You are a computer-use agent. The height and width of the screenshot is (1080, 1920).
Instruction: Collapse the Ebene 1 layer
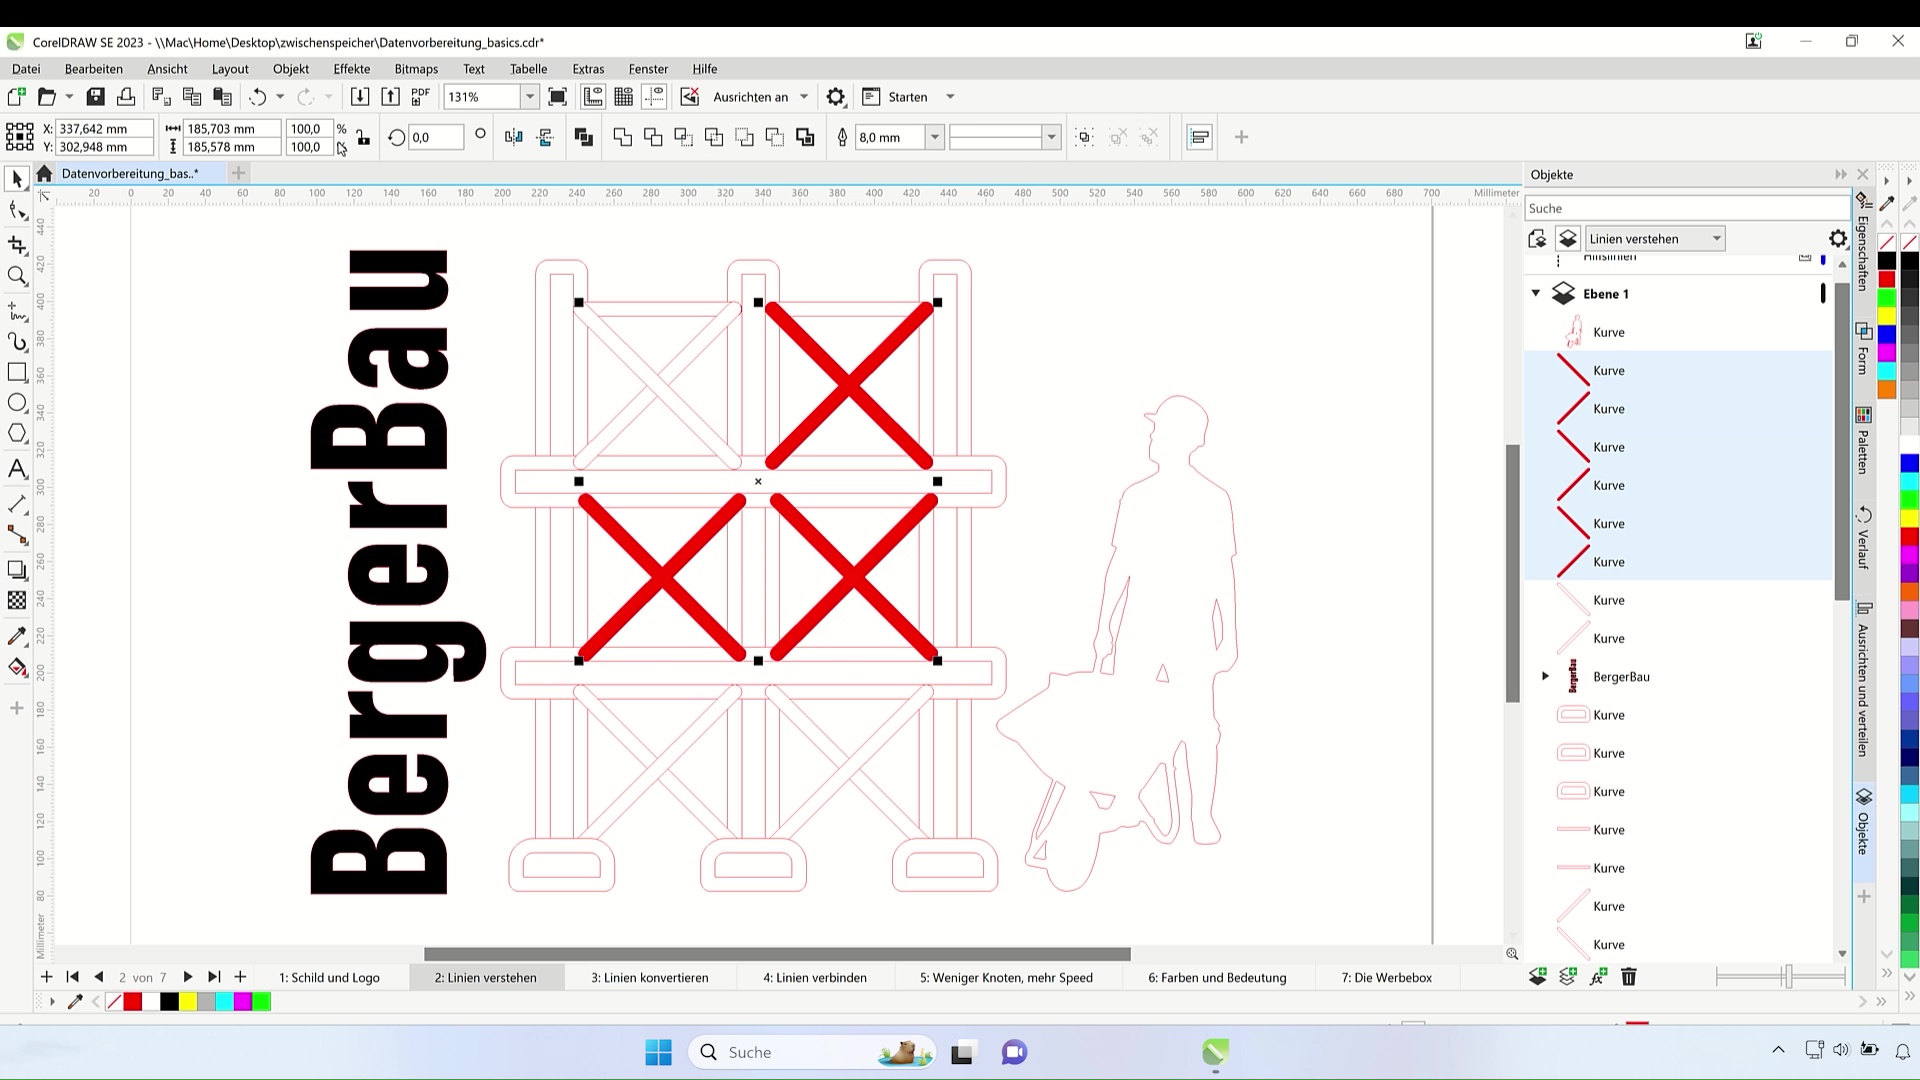click(x=1536, y=294)
